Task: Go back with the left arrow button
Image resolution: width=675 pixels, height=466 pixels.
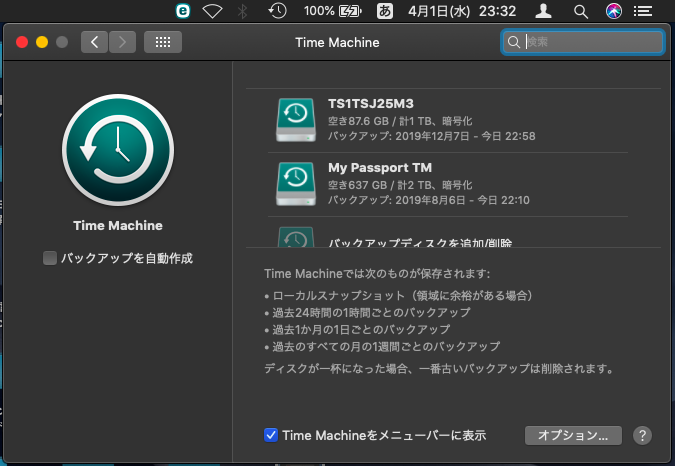Action: (x=95, y=42)
